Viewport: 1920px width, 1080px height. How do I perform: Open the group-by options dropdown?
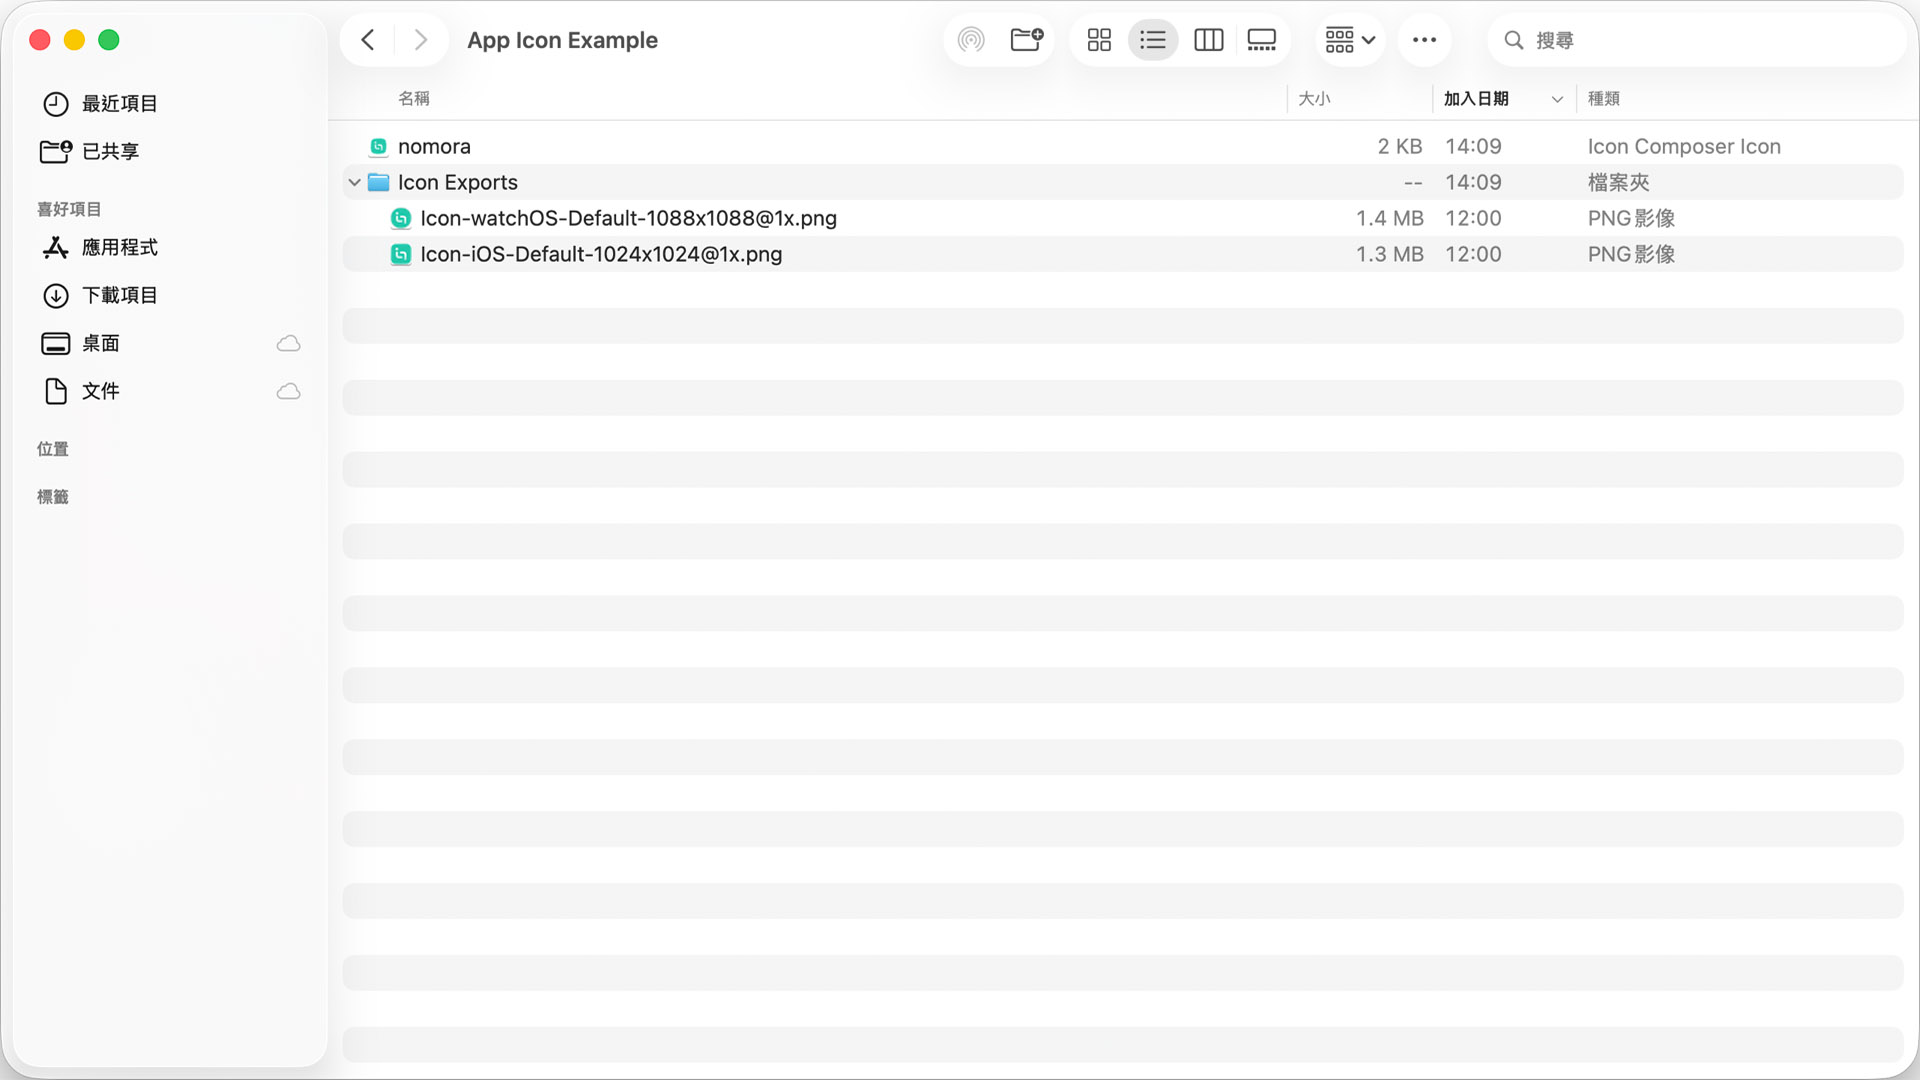click(x=1350, y=40)
